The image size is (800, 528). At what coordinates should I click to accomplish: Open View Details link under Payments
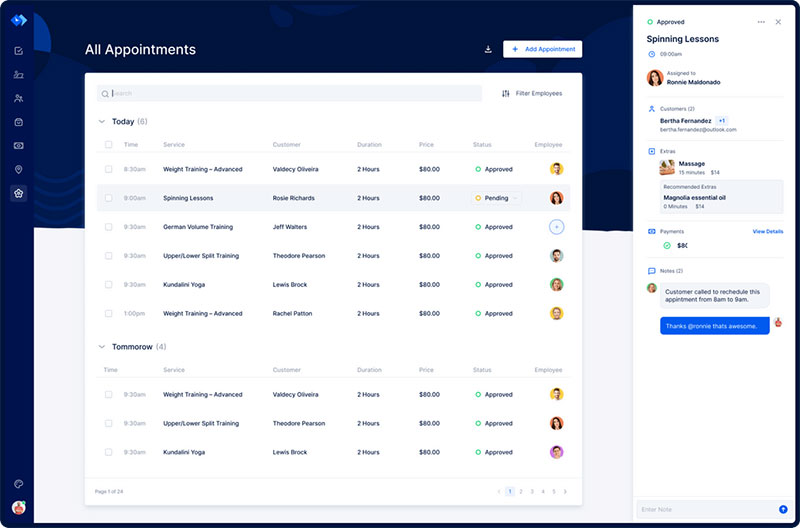[767, 231]
